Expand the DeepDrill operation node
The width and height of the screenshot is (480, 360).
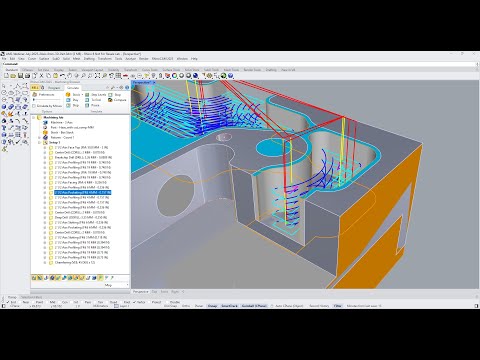pos(45,217)
